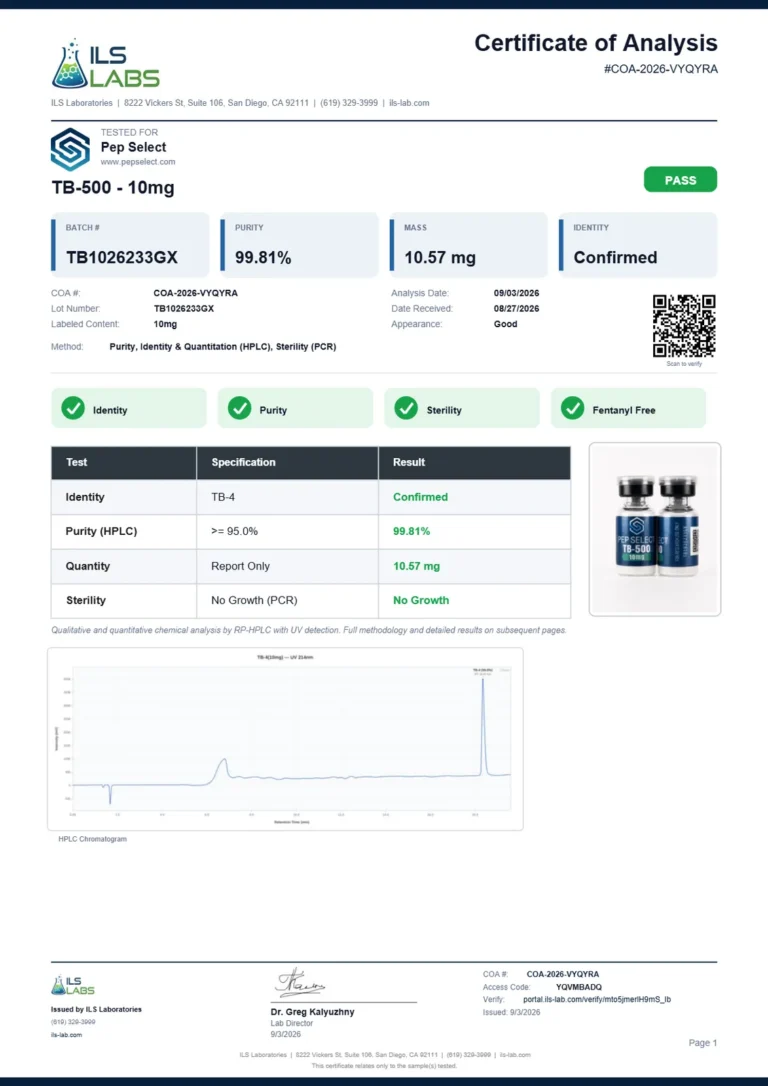The height and width of the screenshot is (1086, 768).
Task: Select the Identity Confirmed card
Action: pos(638,245)
